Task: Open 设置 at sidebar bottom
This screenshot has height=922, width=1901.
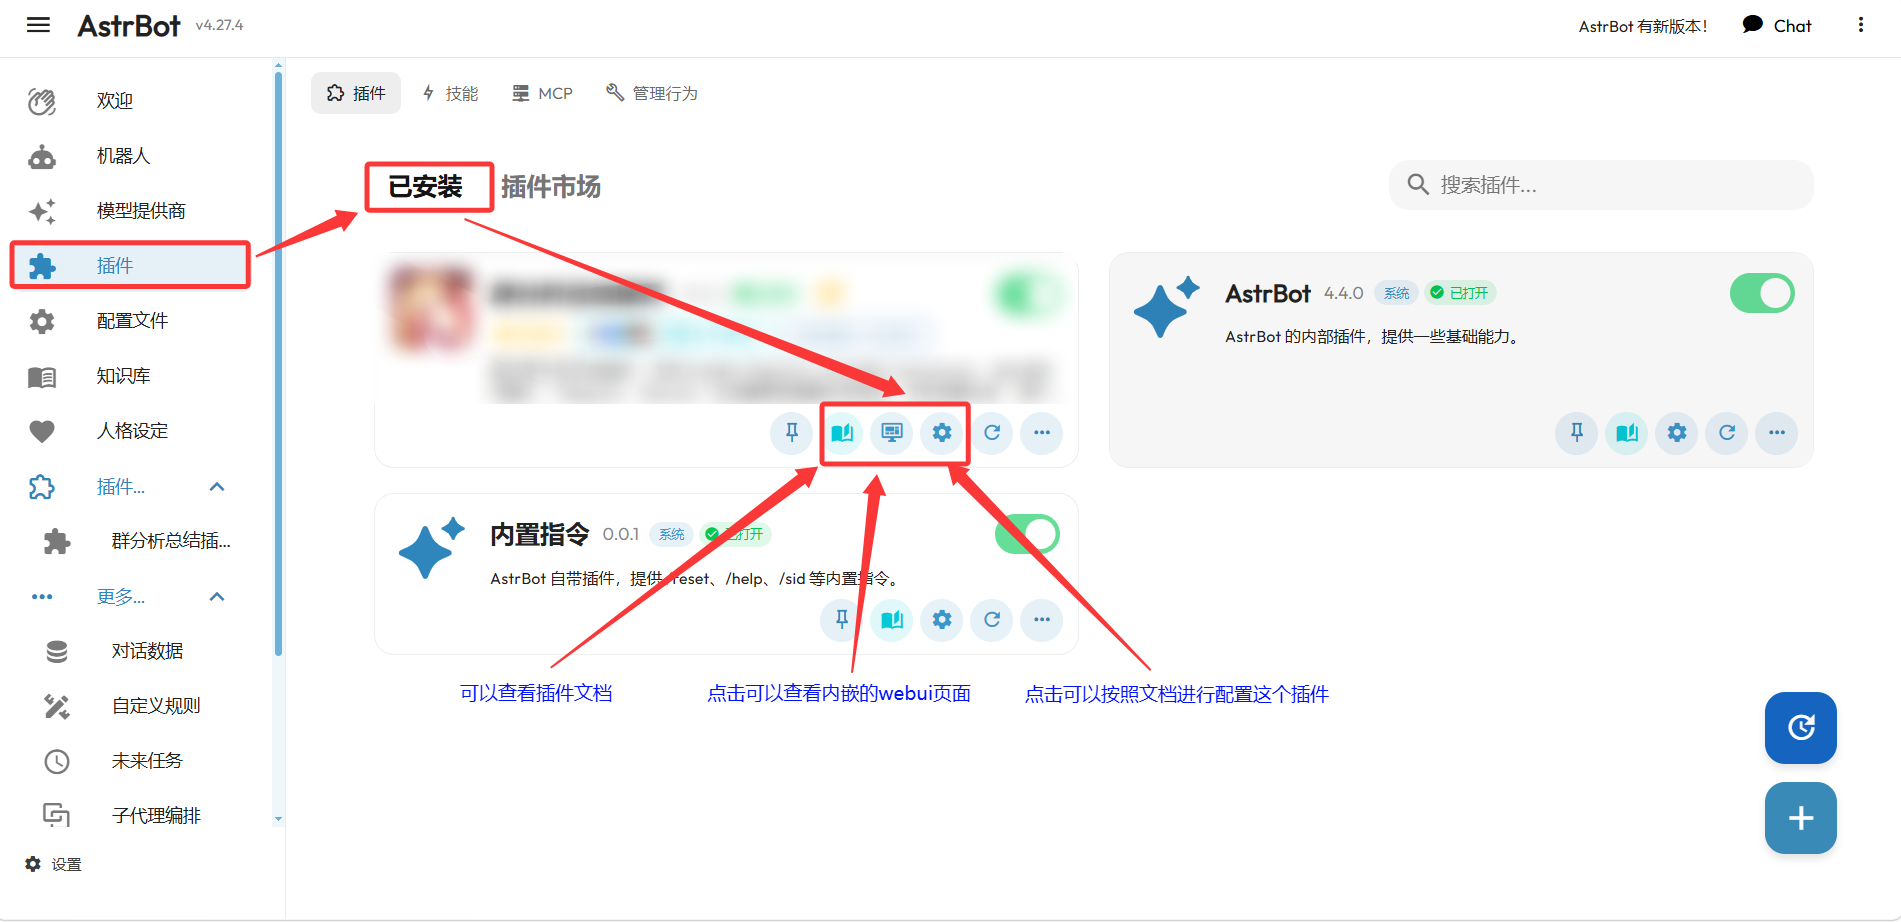Action: [53, 864]
